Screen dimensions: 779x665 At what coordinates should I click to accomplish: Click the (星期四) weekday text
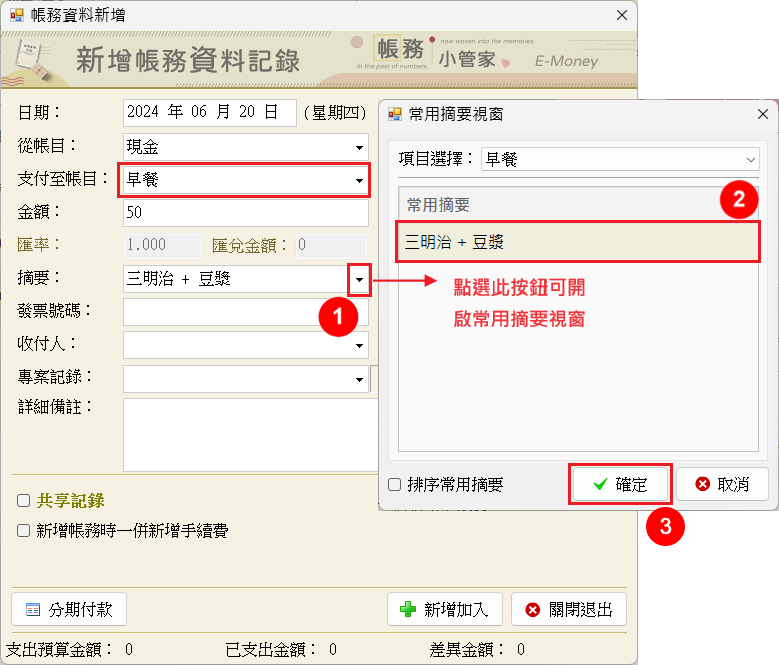pos(335,113)
